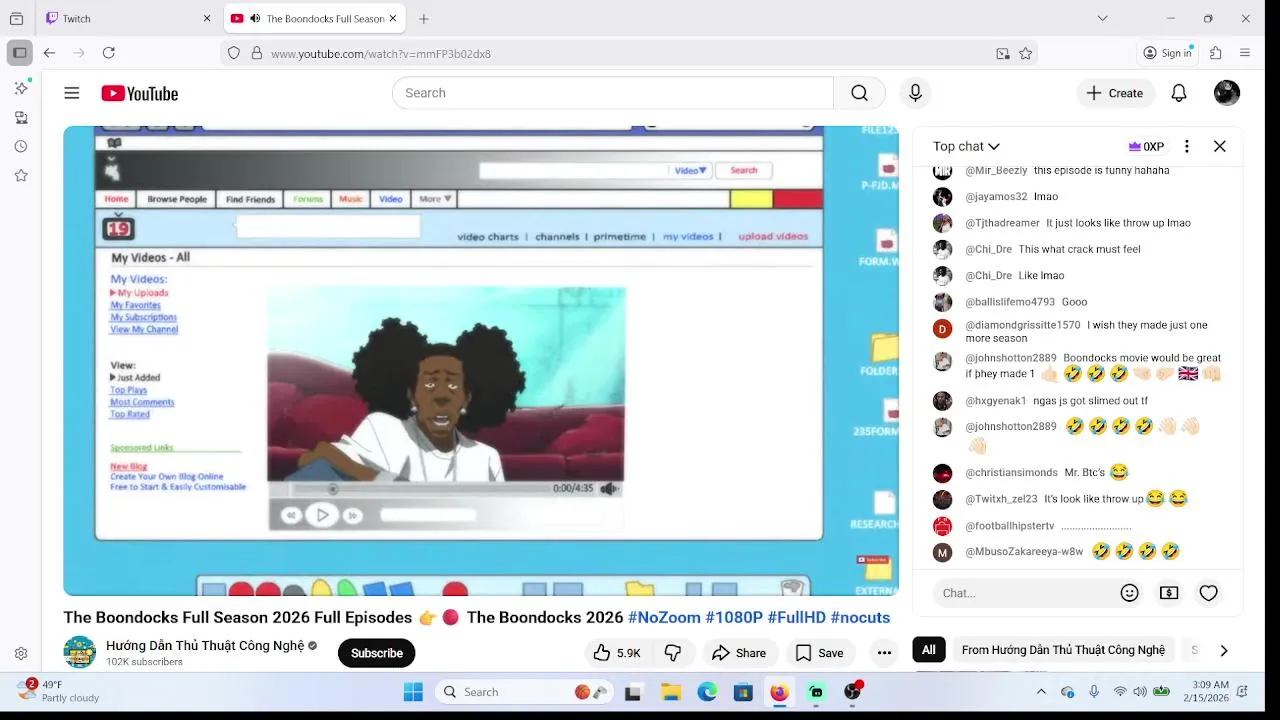This screenshot has width=1280, height=720.
Task: Open the 0XP channel points indicator
Action: pyautogui.click(x=1146, y=146)
